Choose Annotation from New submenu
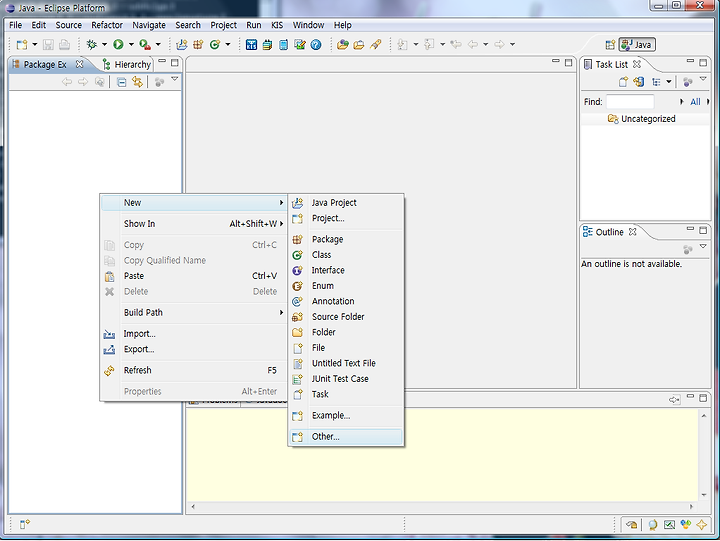The height and width of the screenshot is (541, 720). tap(346, 301)
